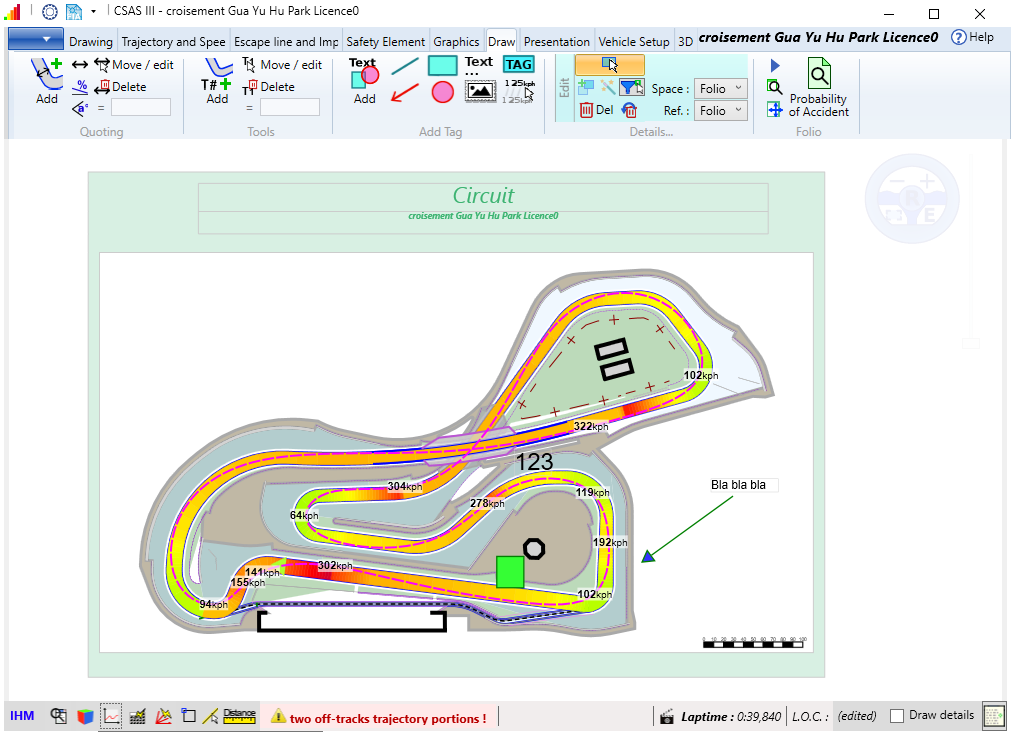Select the cyan rectangle tag tool
This screenshot has height=732, width=1011.
[442, 65]
